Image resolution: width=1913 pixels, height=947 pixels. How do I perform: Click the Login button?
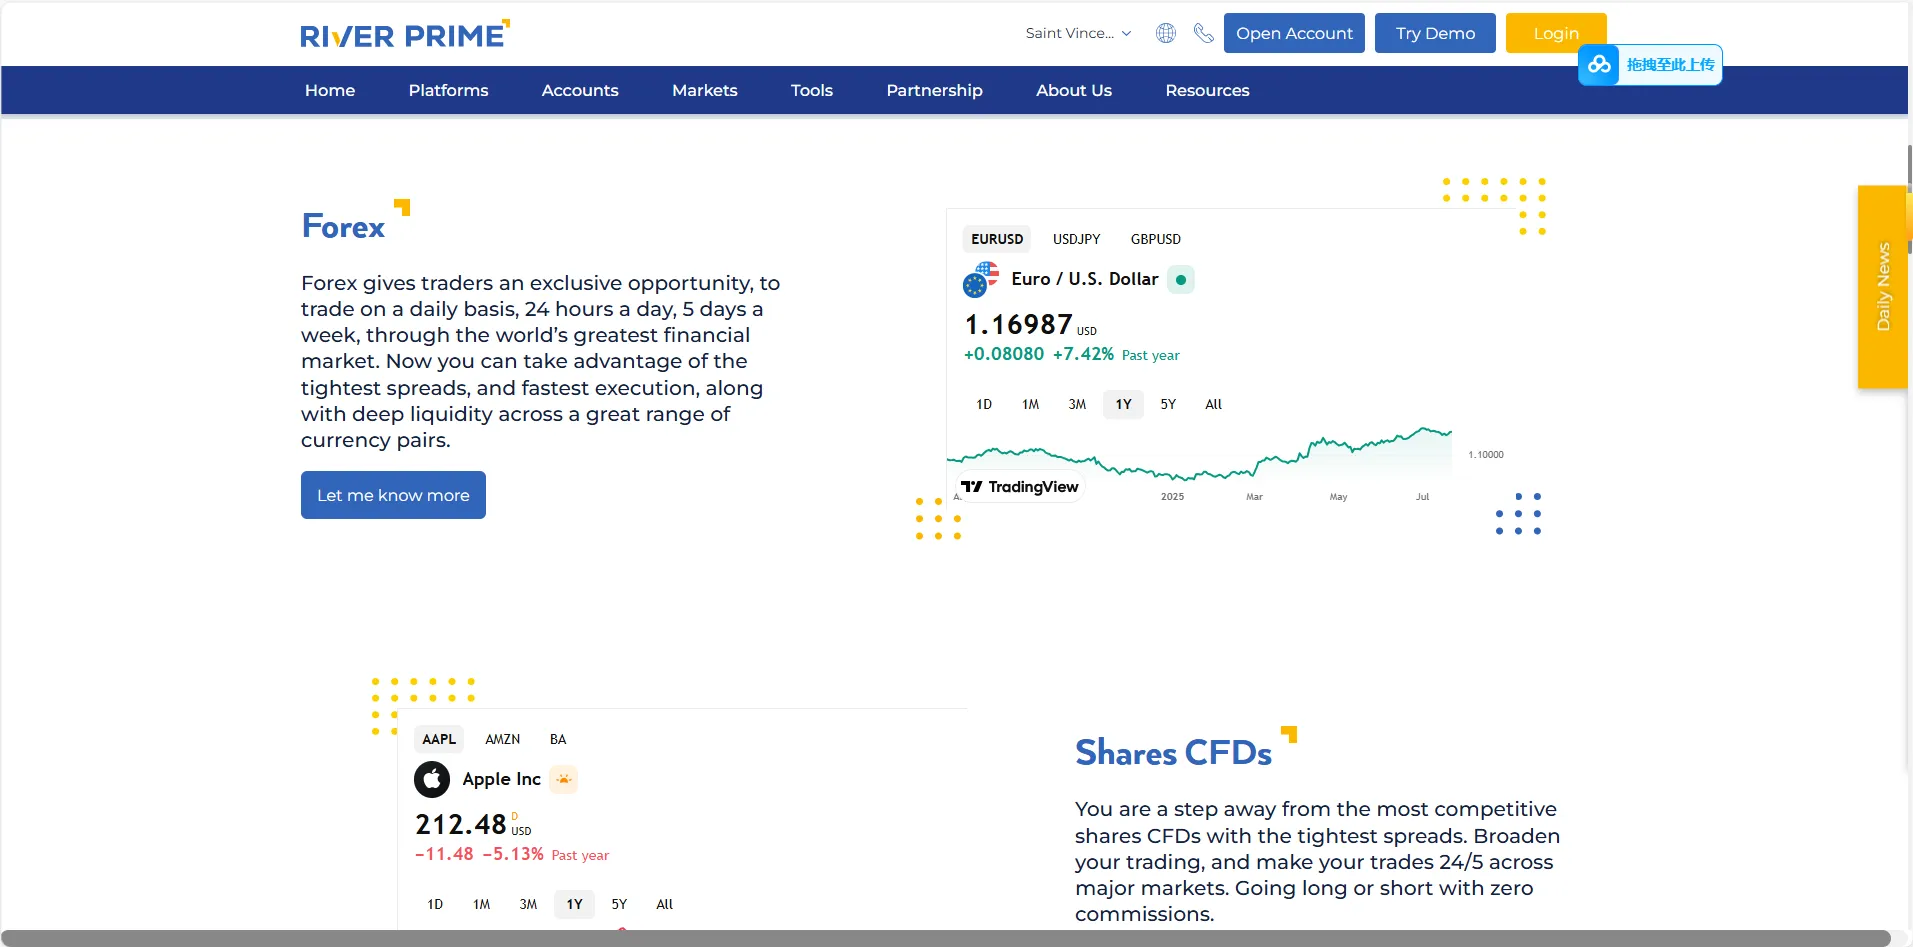pyautogui.click(x=1556, y=33)
